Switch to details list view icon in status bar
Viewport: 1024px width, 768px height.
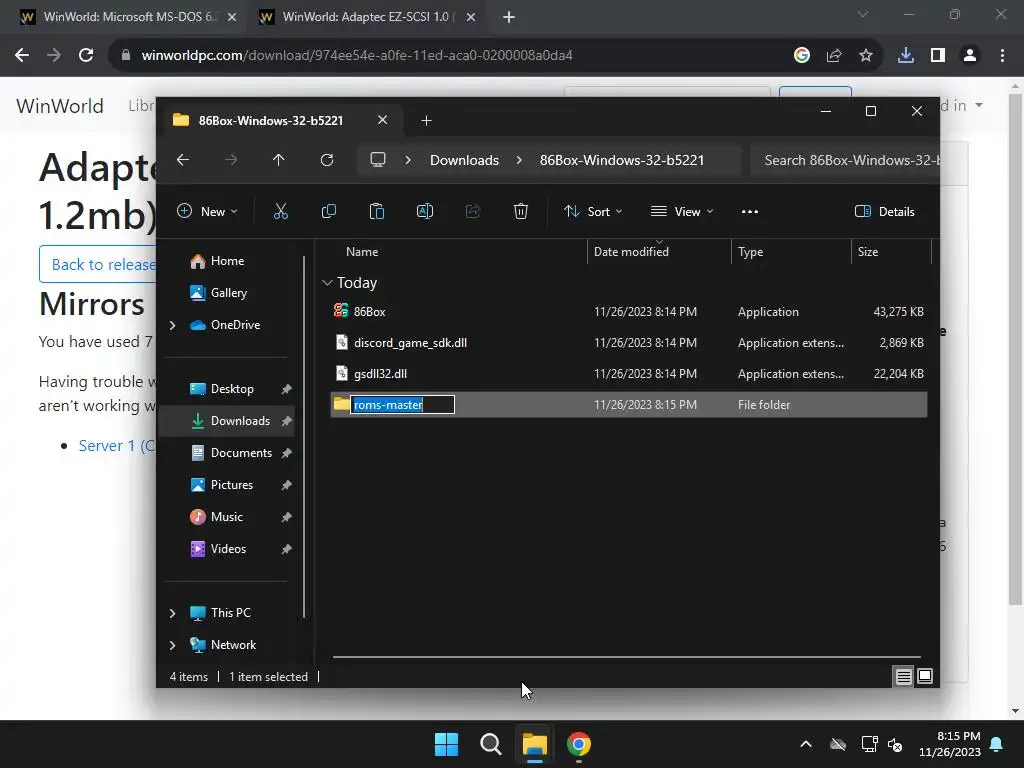coord(903,677)
